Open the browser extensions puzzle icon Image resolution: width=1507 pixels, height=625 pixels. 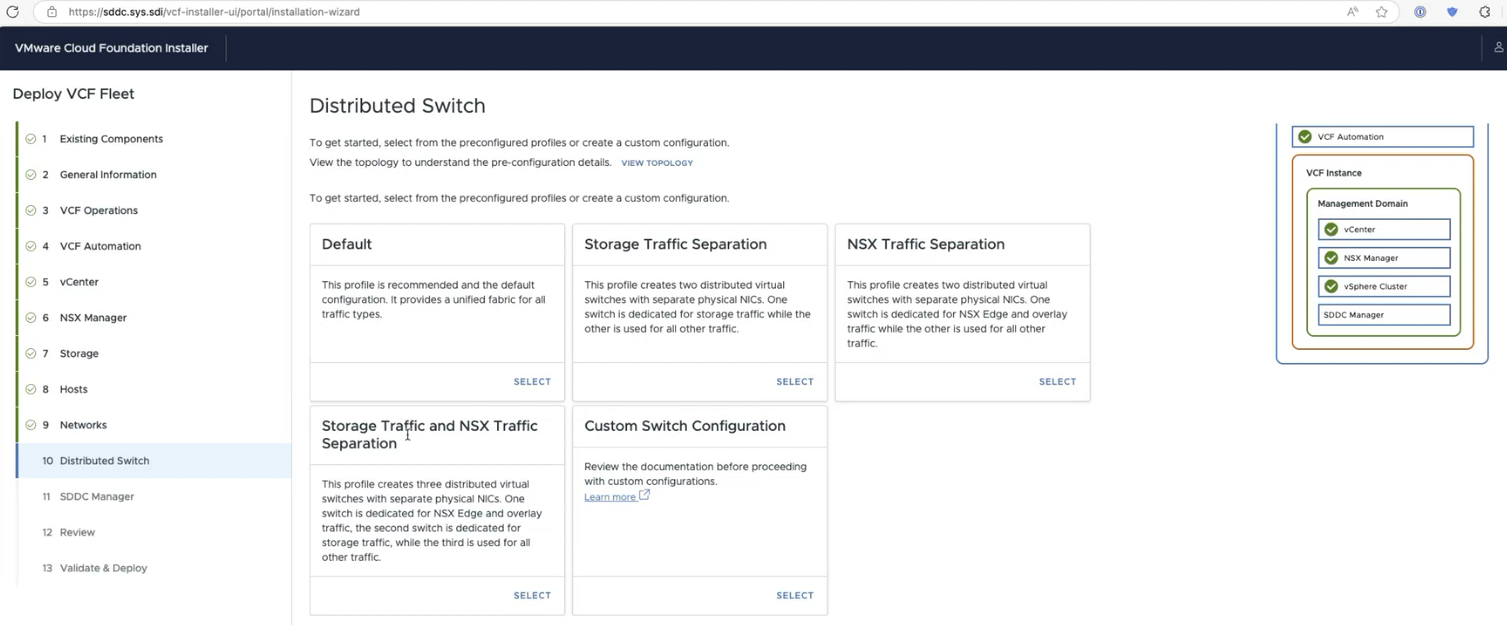tap(1485, 12)
